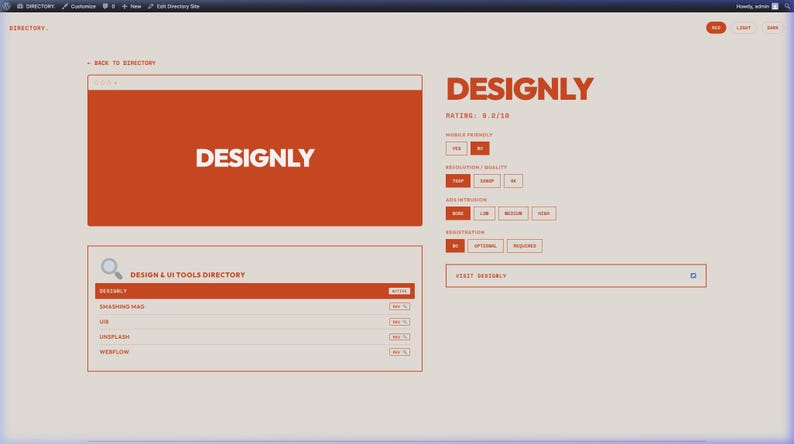Click the Mobile Friendly label
The image size is (794, 444).
pos(469,135)
